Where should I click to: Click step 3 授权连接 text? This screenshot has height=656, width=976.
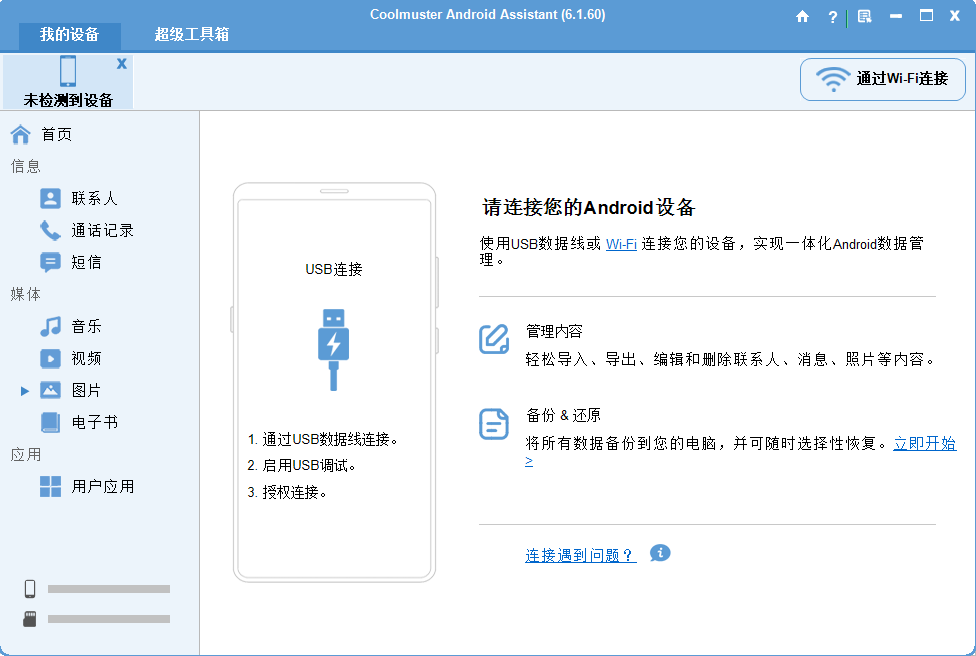click(287, 492)
